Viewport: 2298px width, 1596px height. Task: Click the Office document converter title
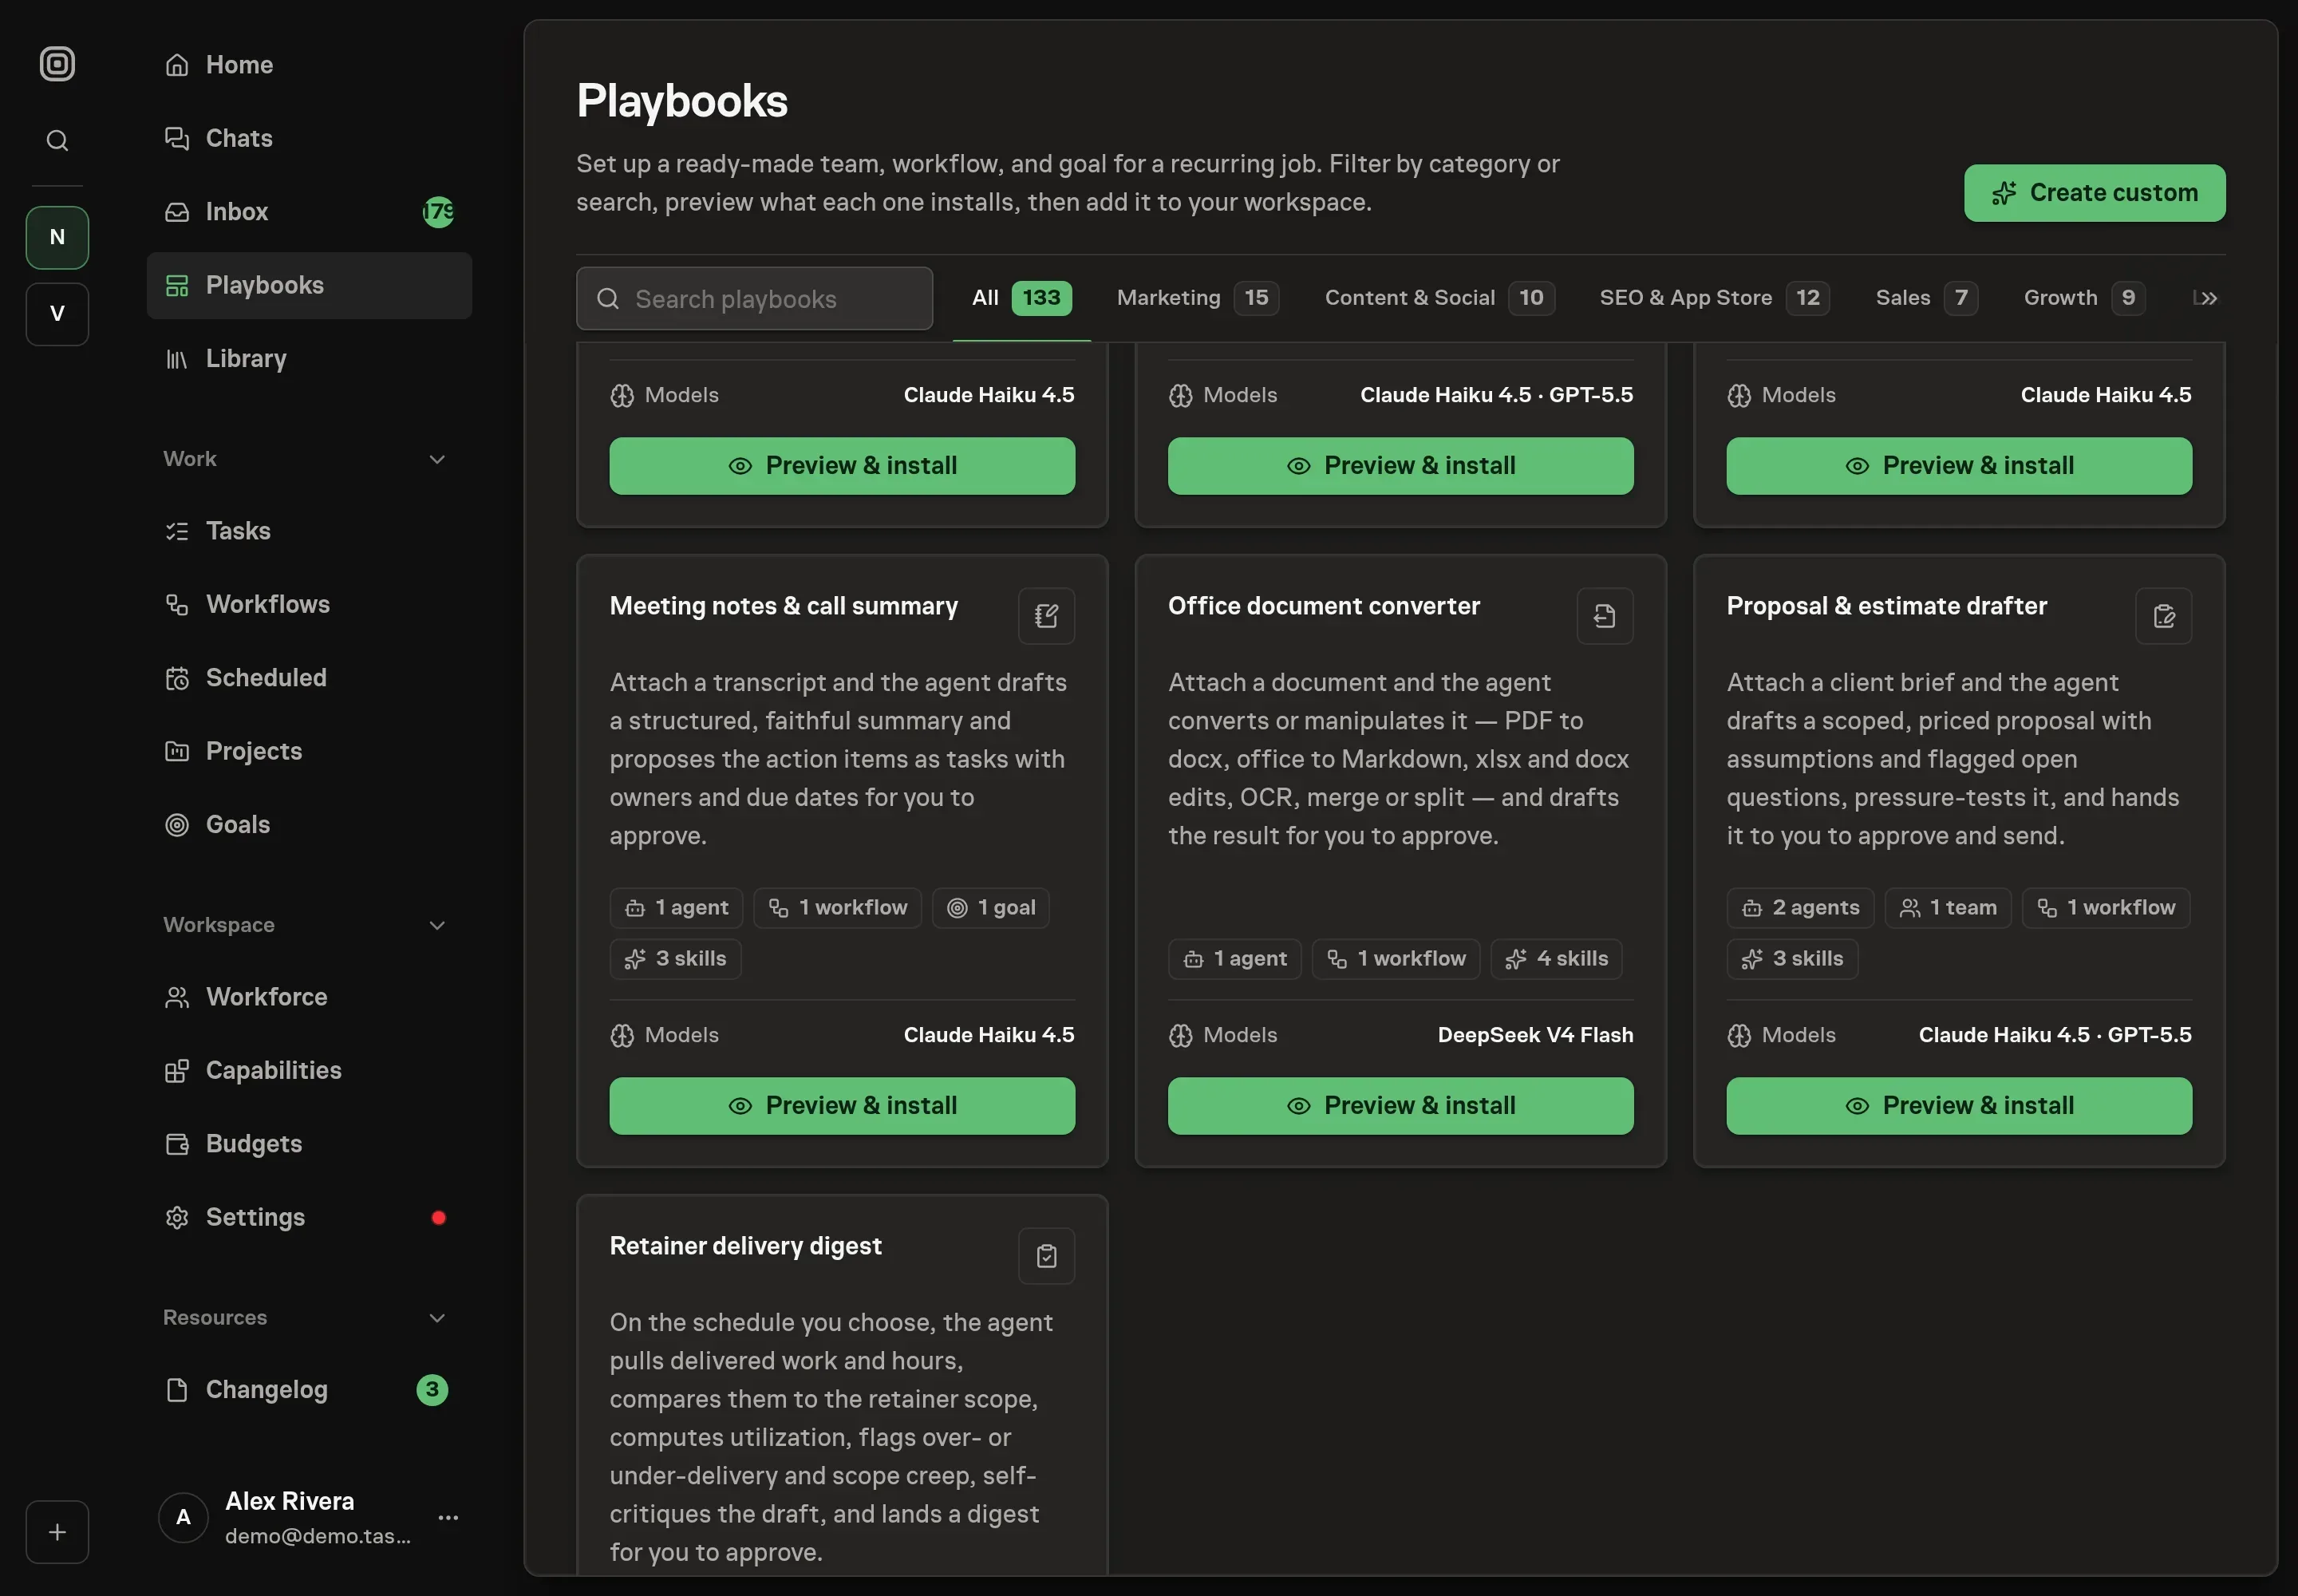(x=1323, y=606)
